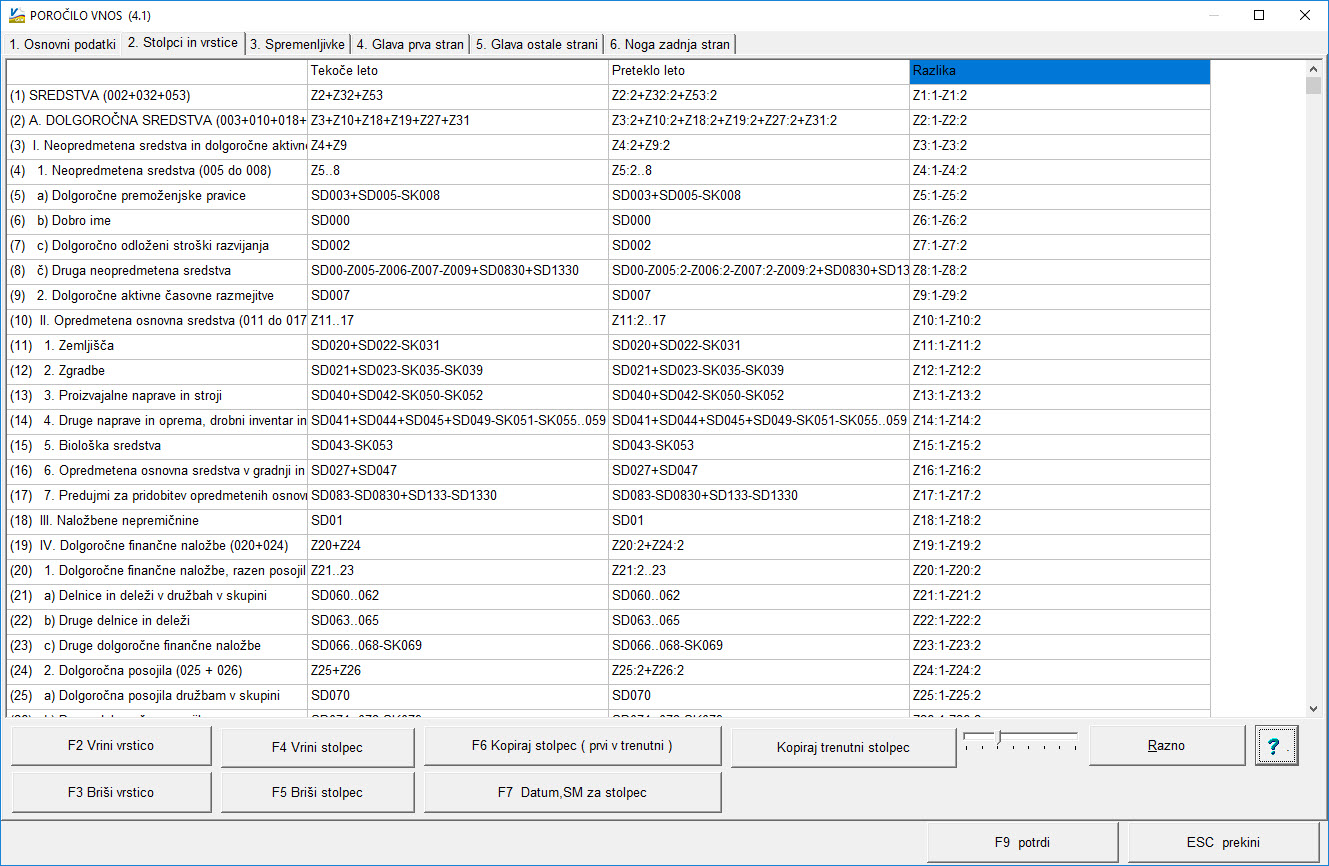Select row (11) 1. Zemljišča
This screenshot has height=866, width=1329.
[157, 346]
